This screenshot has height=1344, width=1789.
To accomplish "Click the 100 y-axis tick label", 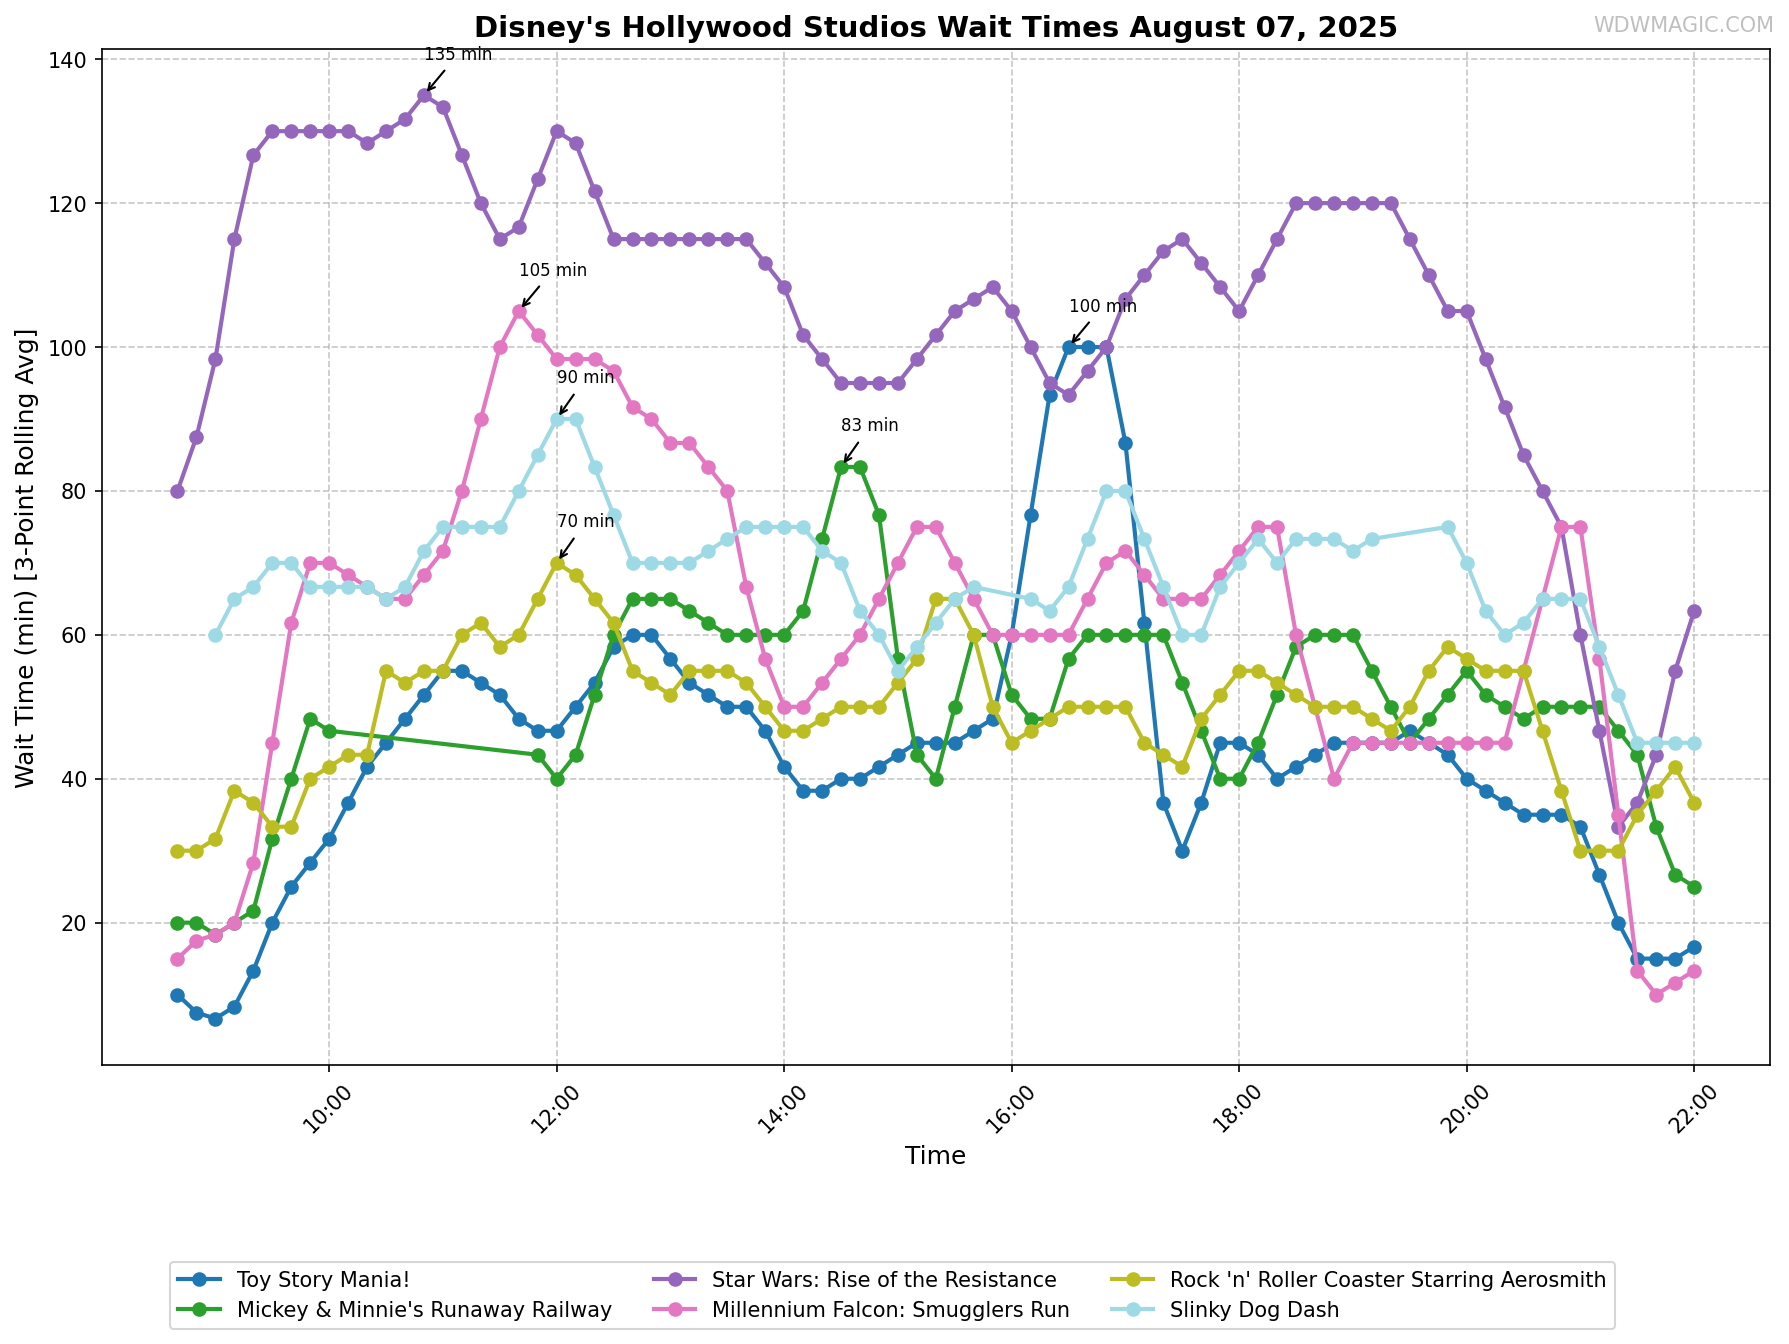I will coord(69,348).
